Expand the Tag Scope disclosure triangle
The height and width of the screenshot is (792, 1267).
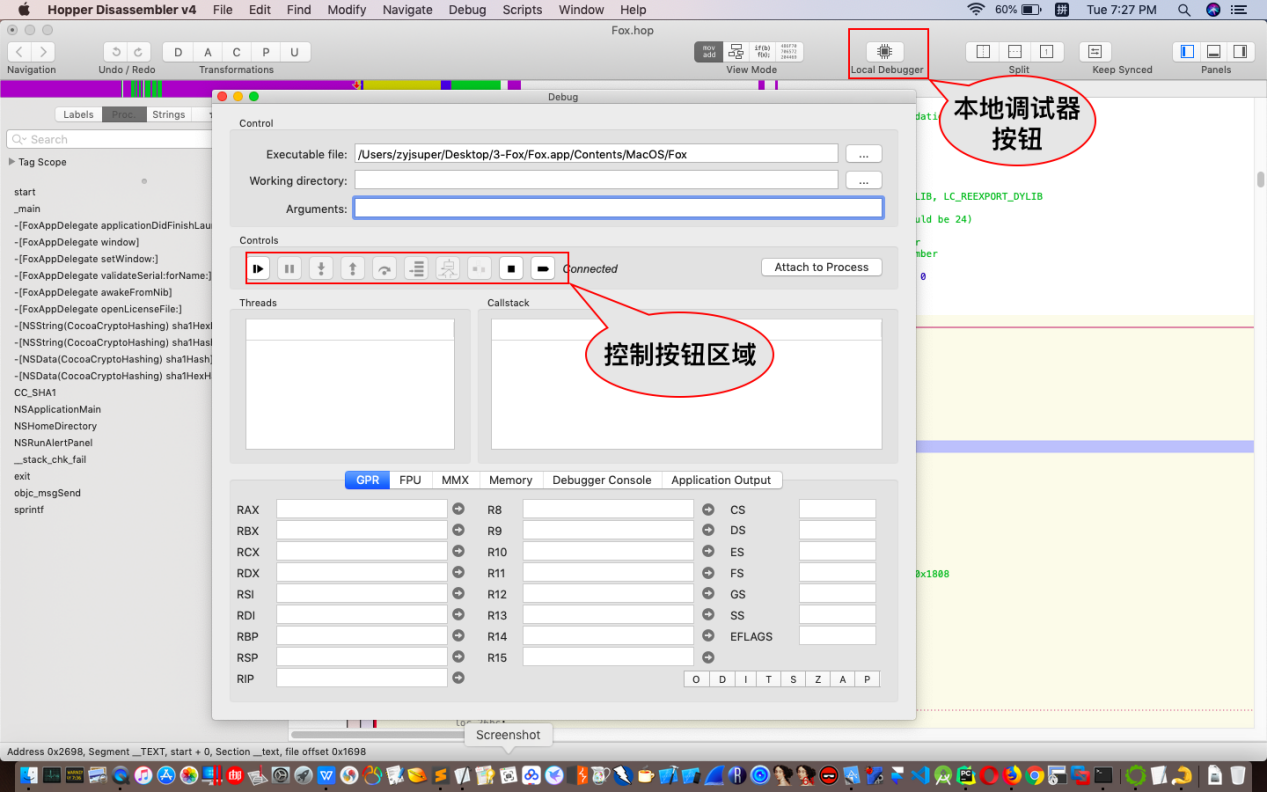pyautogui.click(x=12, y=162)
